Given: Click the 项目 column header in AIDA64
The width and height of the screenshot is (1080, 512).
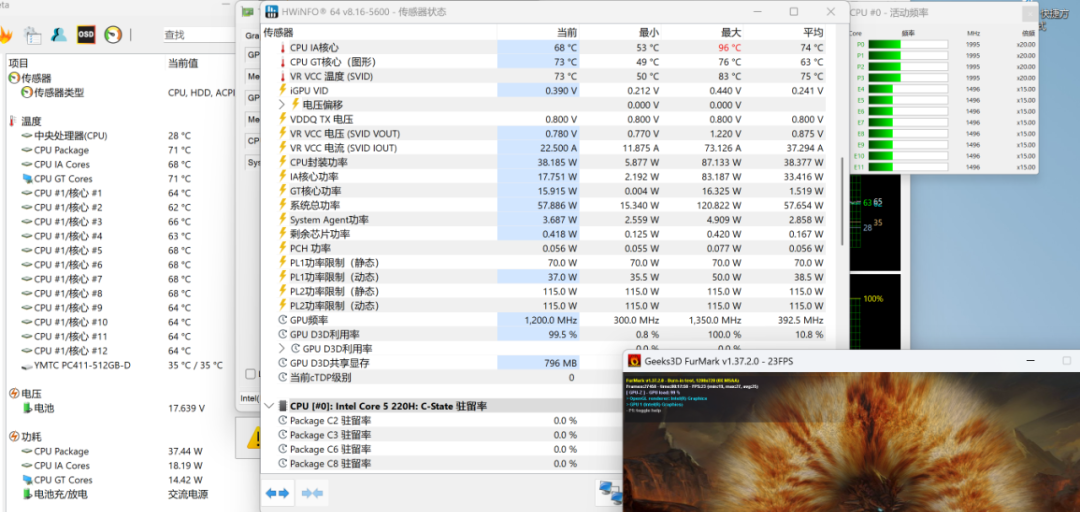Looking at the screenshot, I should pyautogui.click(x=19, y=63).
